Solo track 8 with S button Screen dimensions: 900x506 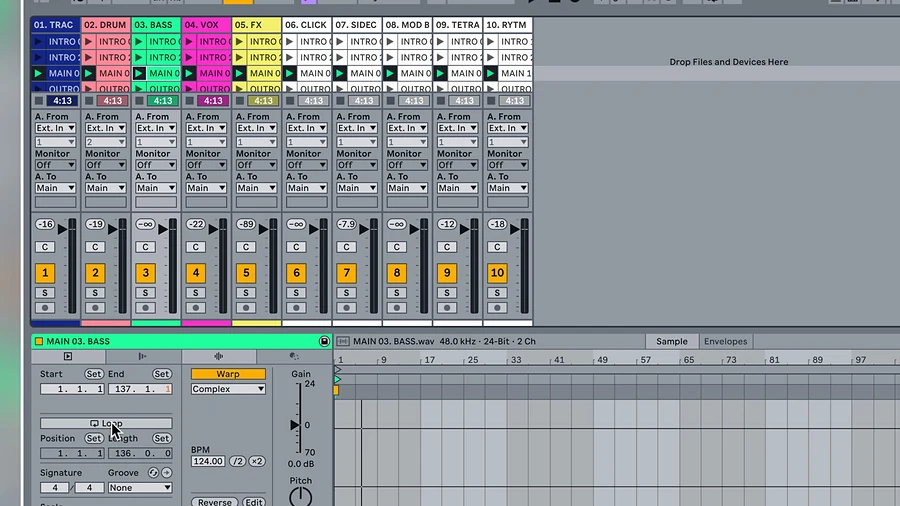tap(397, 293)
